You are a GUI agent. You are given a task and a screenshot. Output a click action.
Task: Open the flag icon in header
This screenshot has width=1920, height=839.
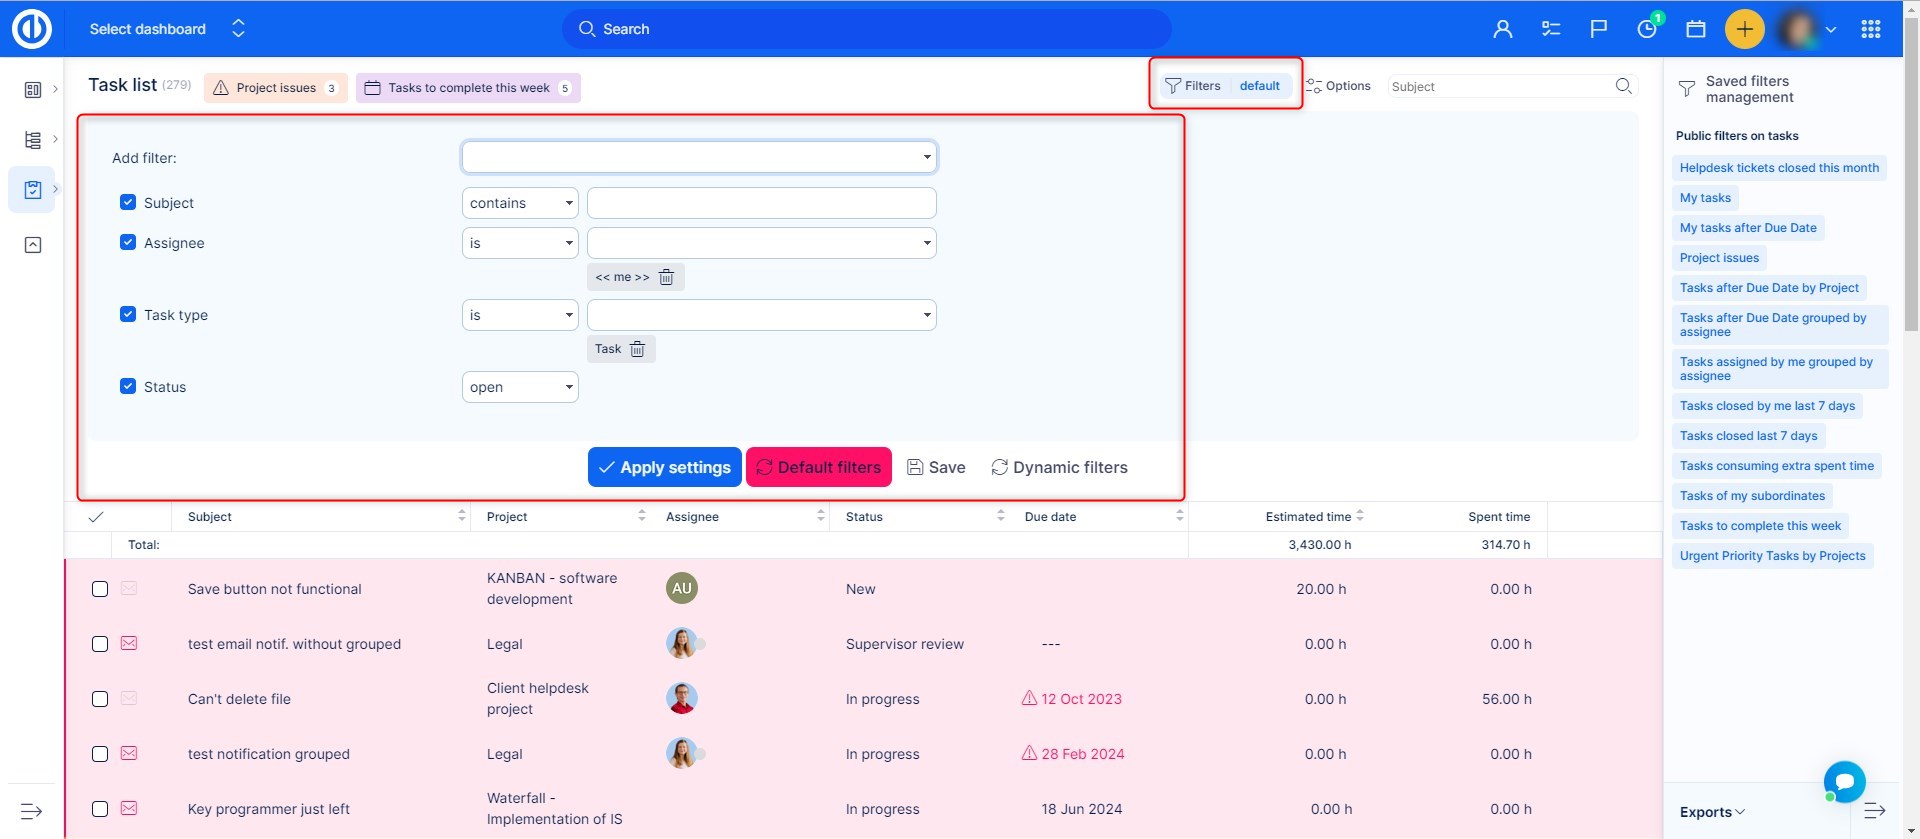pyautogui.click(x=1598, y=29)
